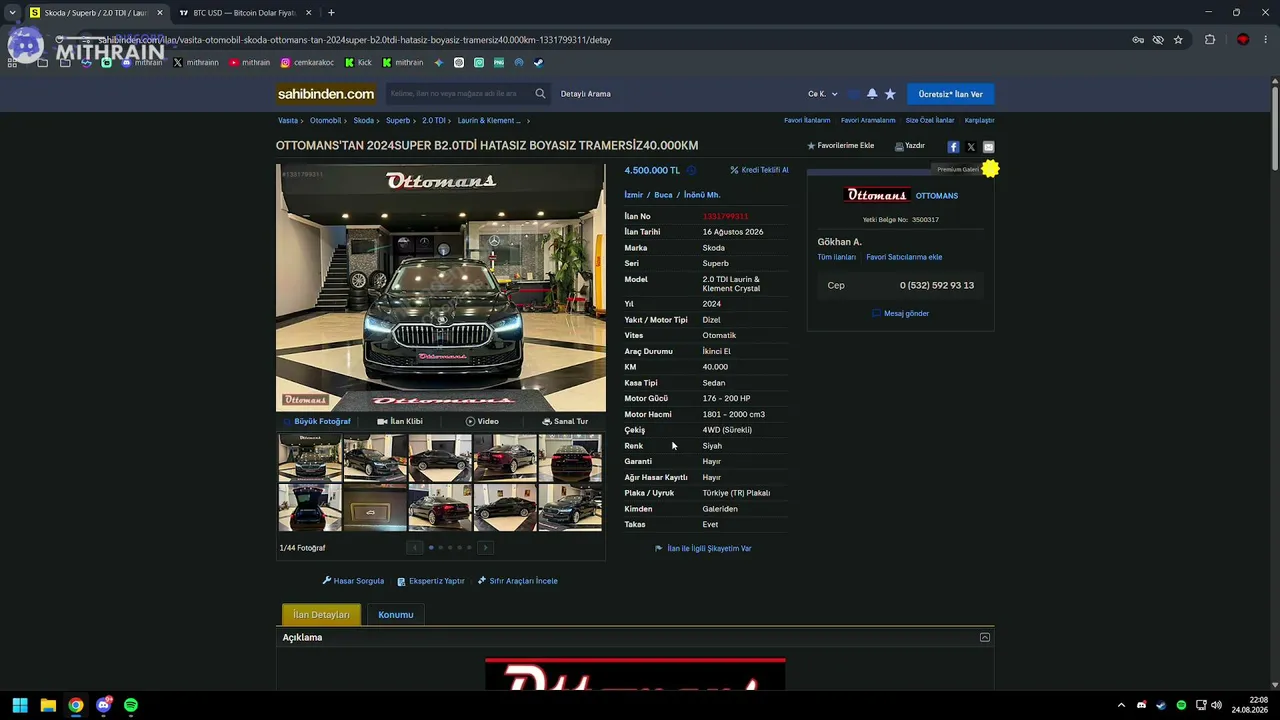Switch to the Konumu tab
Viewport: 1280px width, 720px height.
tap(396, 615)
